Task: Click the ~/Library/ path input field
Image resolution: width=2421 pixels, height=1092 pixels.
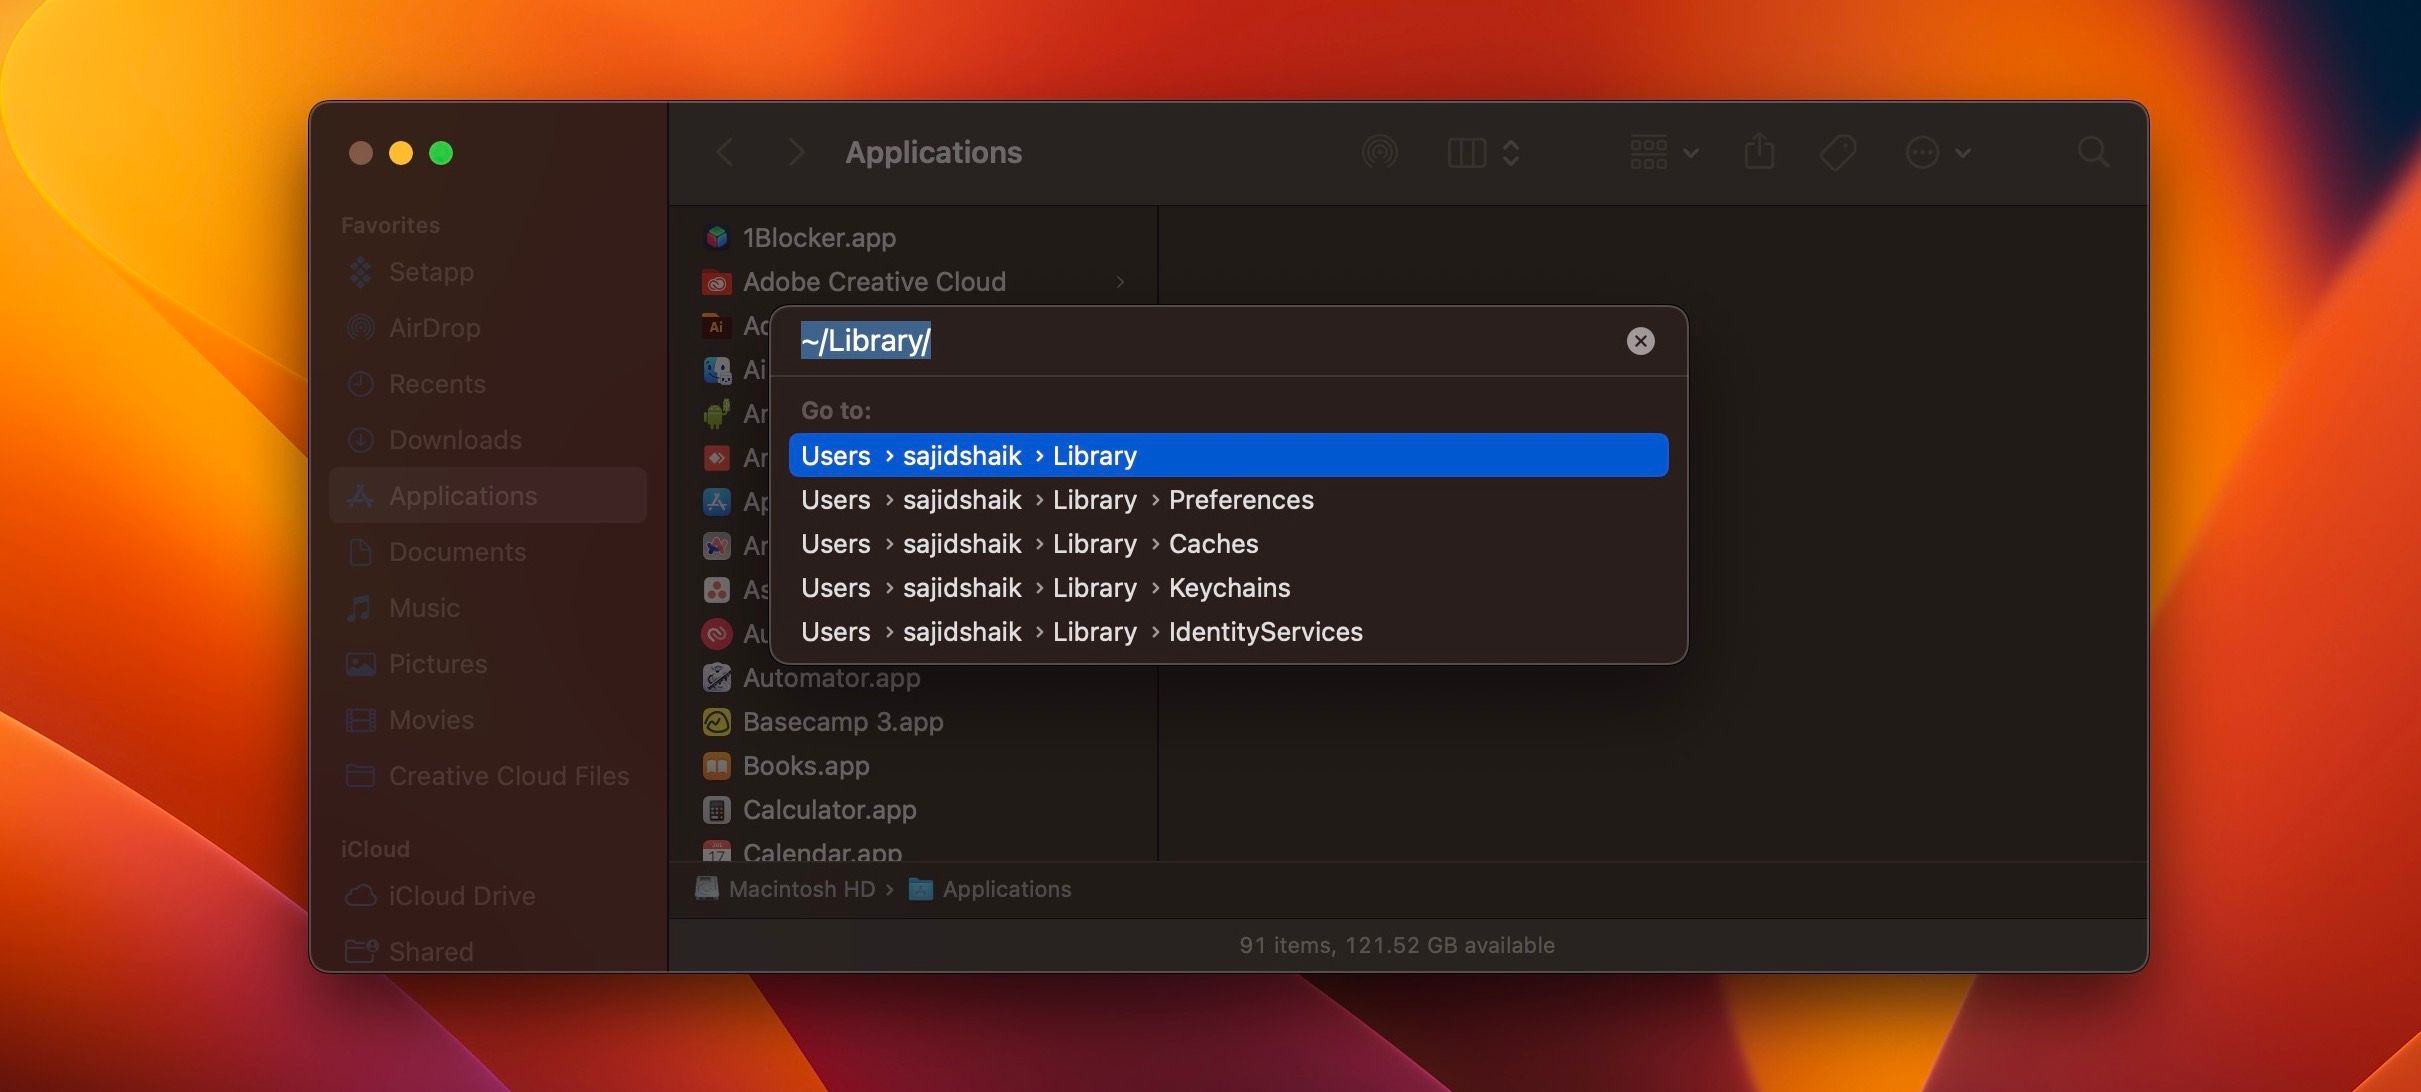Action: [1205, 341]
